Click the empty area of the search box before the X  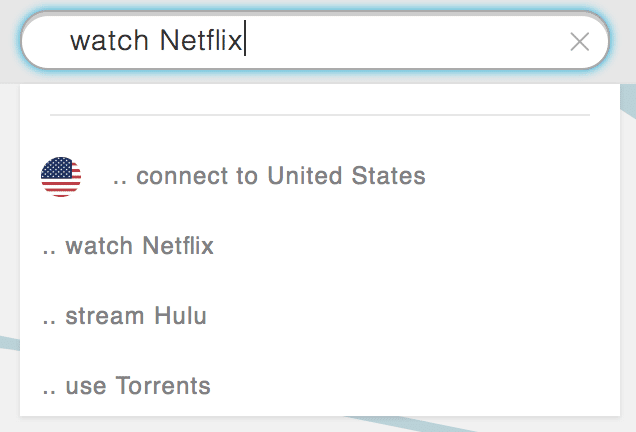coord(406,41)
